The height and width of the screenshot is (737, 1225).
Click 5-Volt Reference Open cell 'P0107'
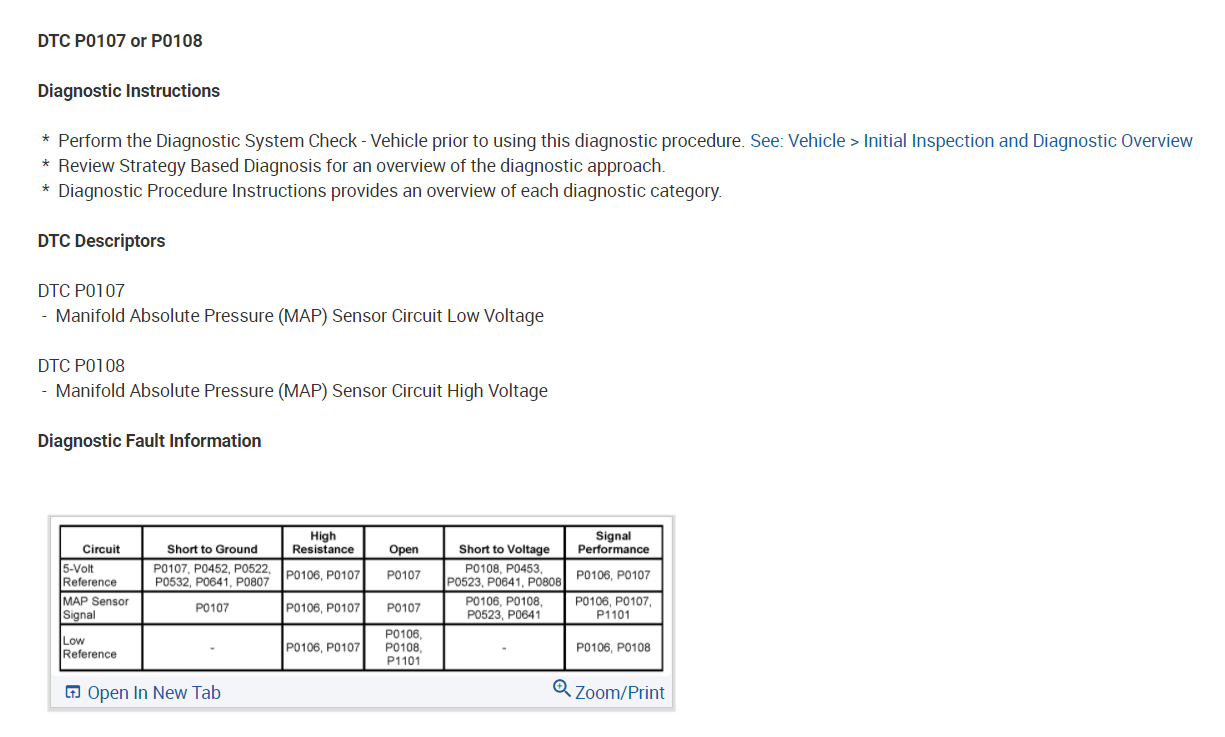[403, 575]
